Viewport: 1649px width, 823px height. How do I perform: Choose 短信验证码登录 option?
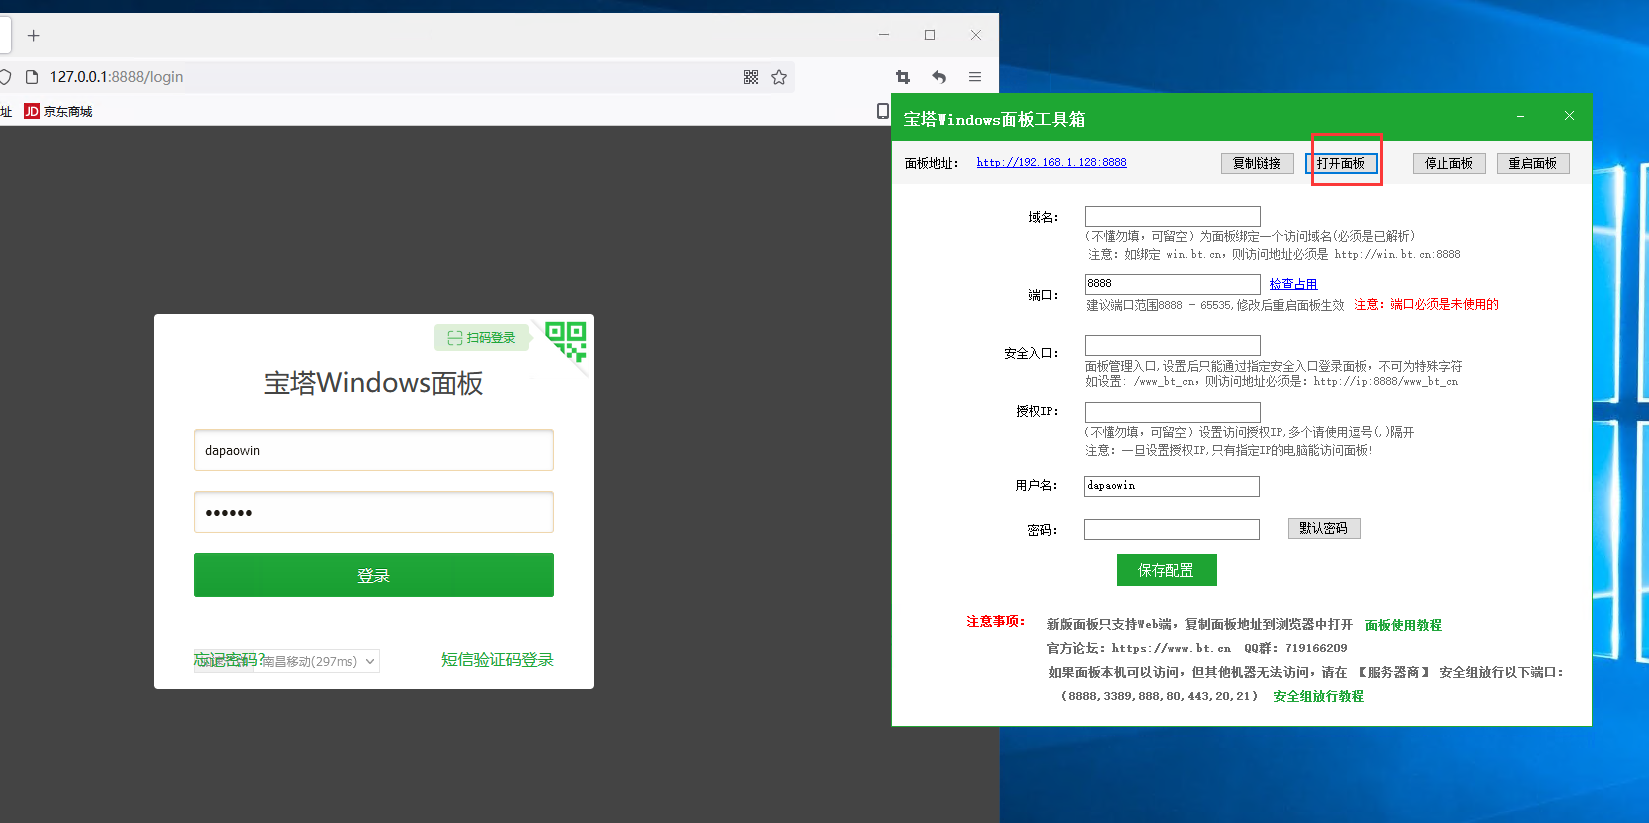pos(497,660)
